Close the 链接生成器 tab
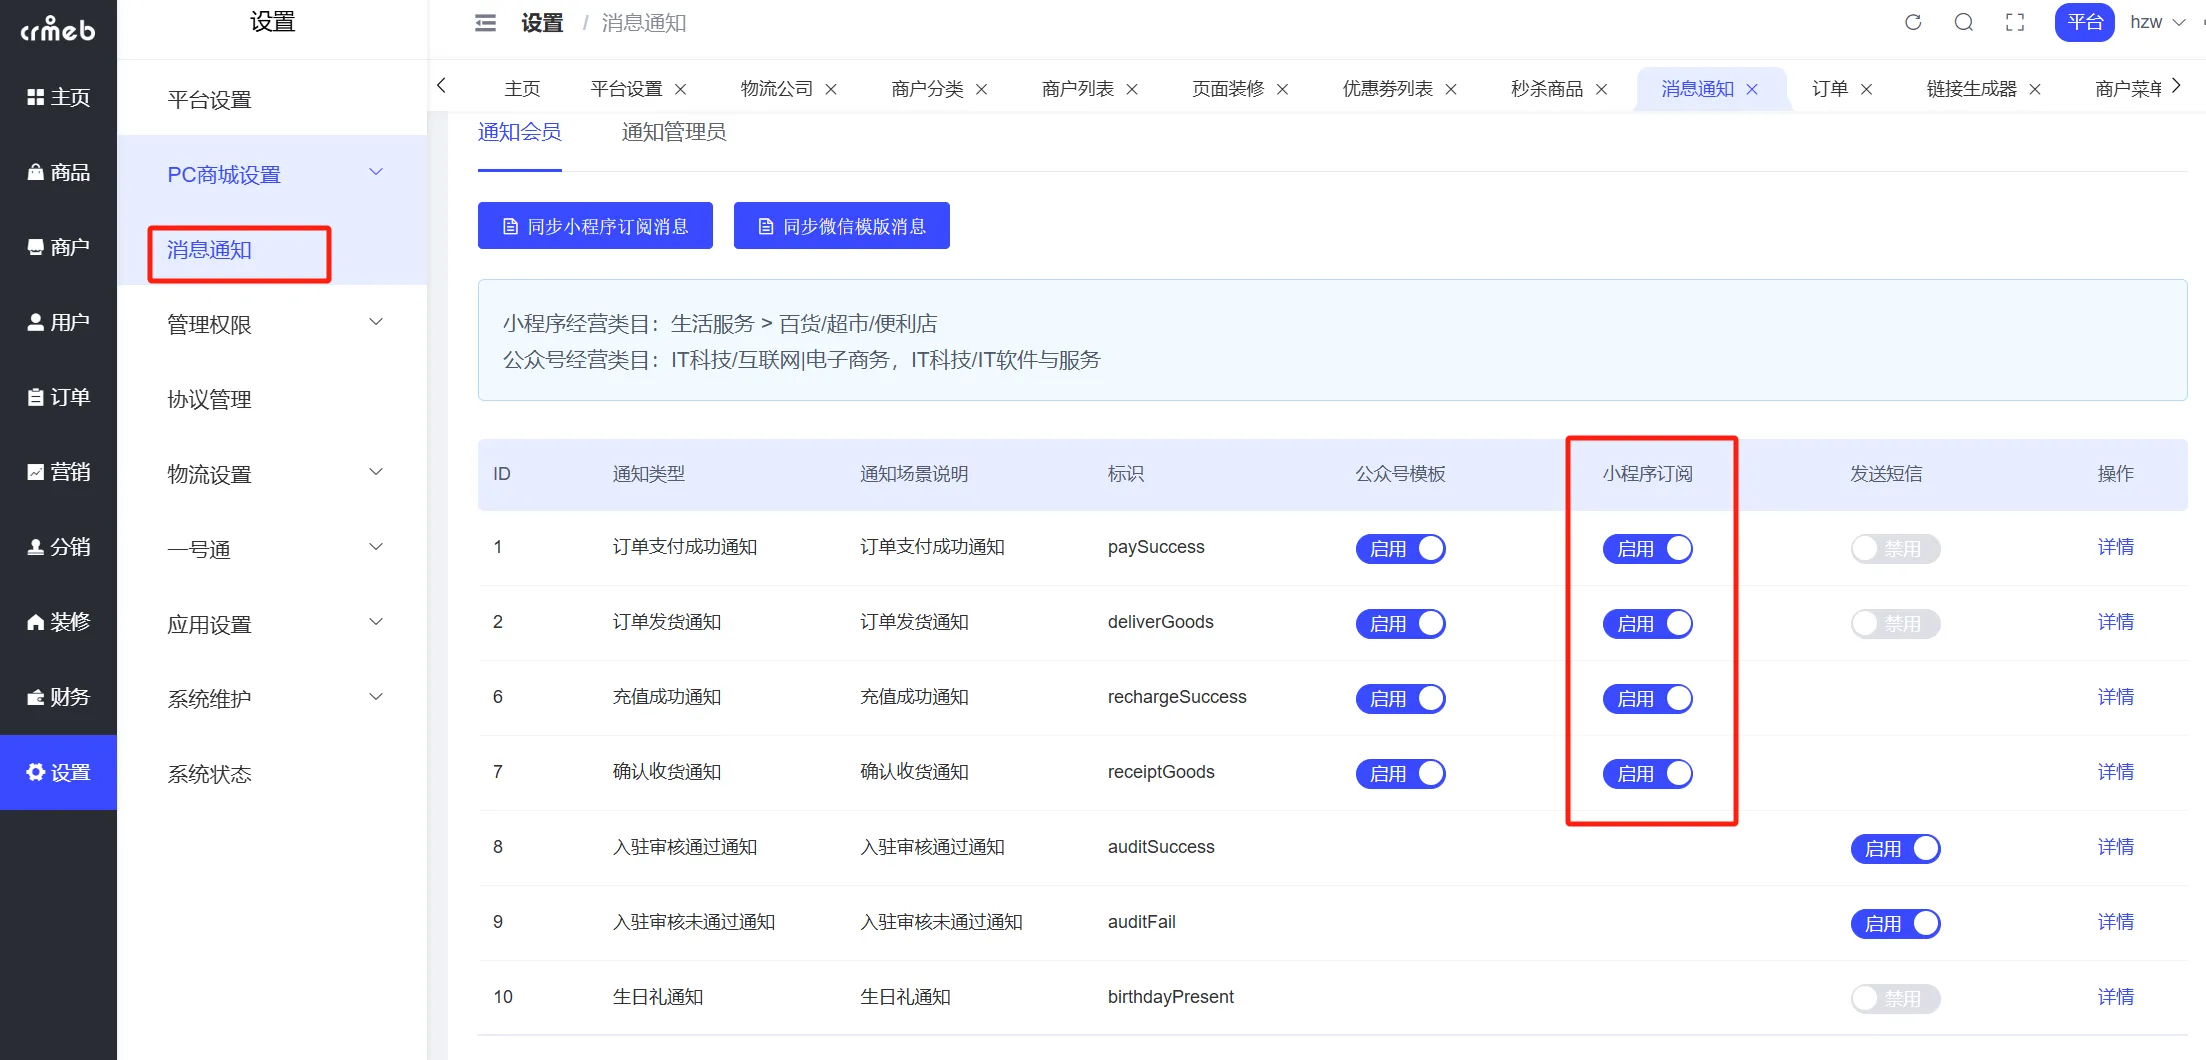 coord(2035,89)
